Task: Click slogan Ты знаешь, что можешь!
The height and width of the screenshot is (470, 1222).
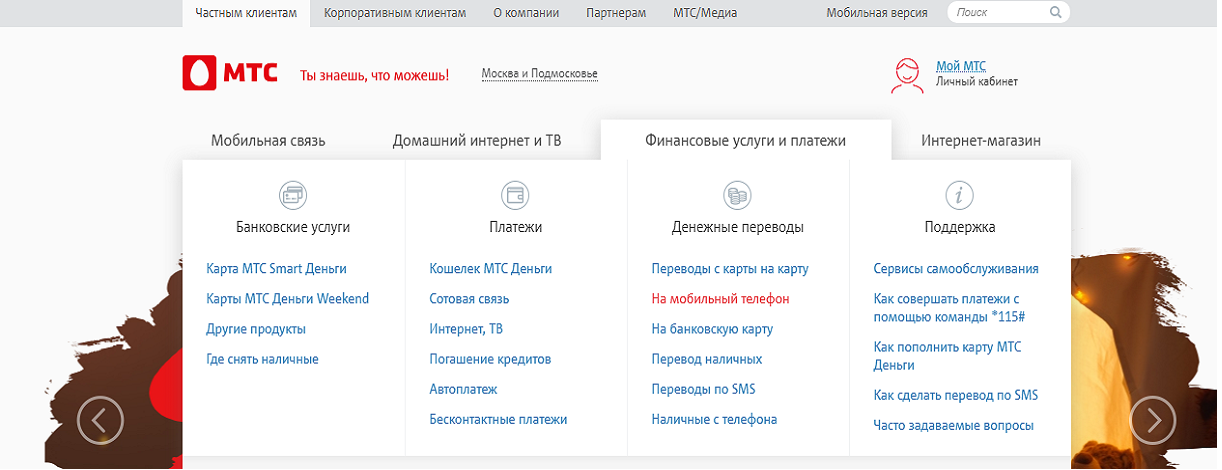Action: click(375, 75)
